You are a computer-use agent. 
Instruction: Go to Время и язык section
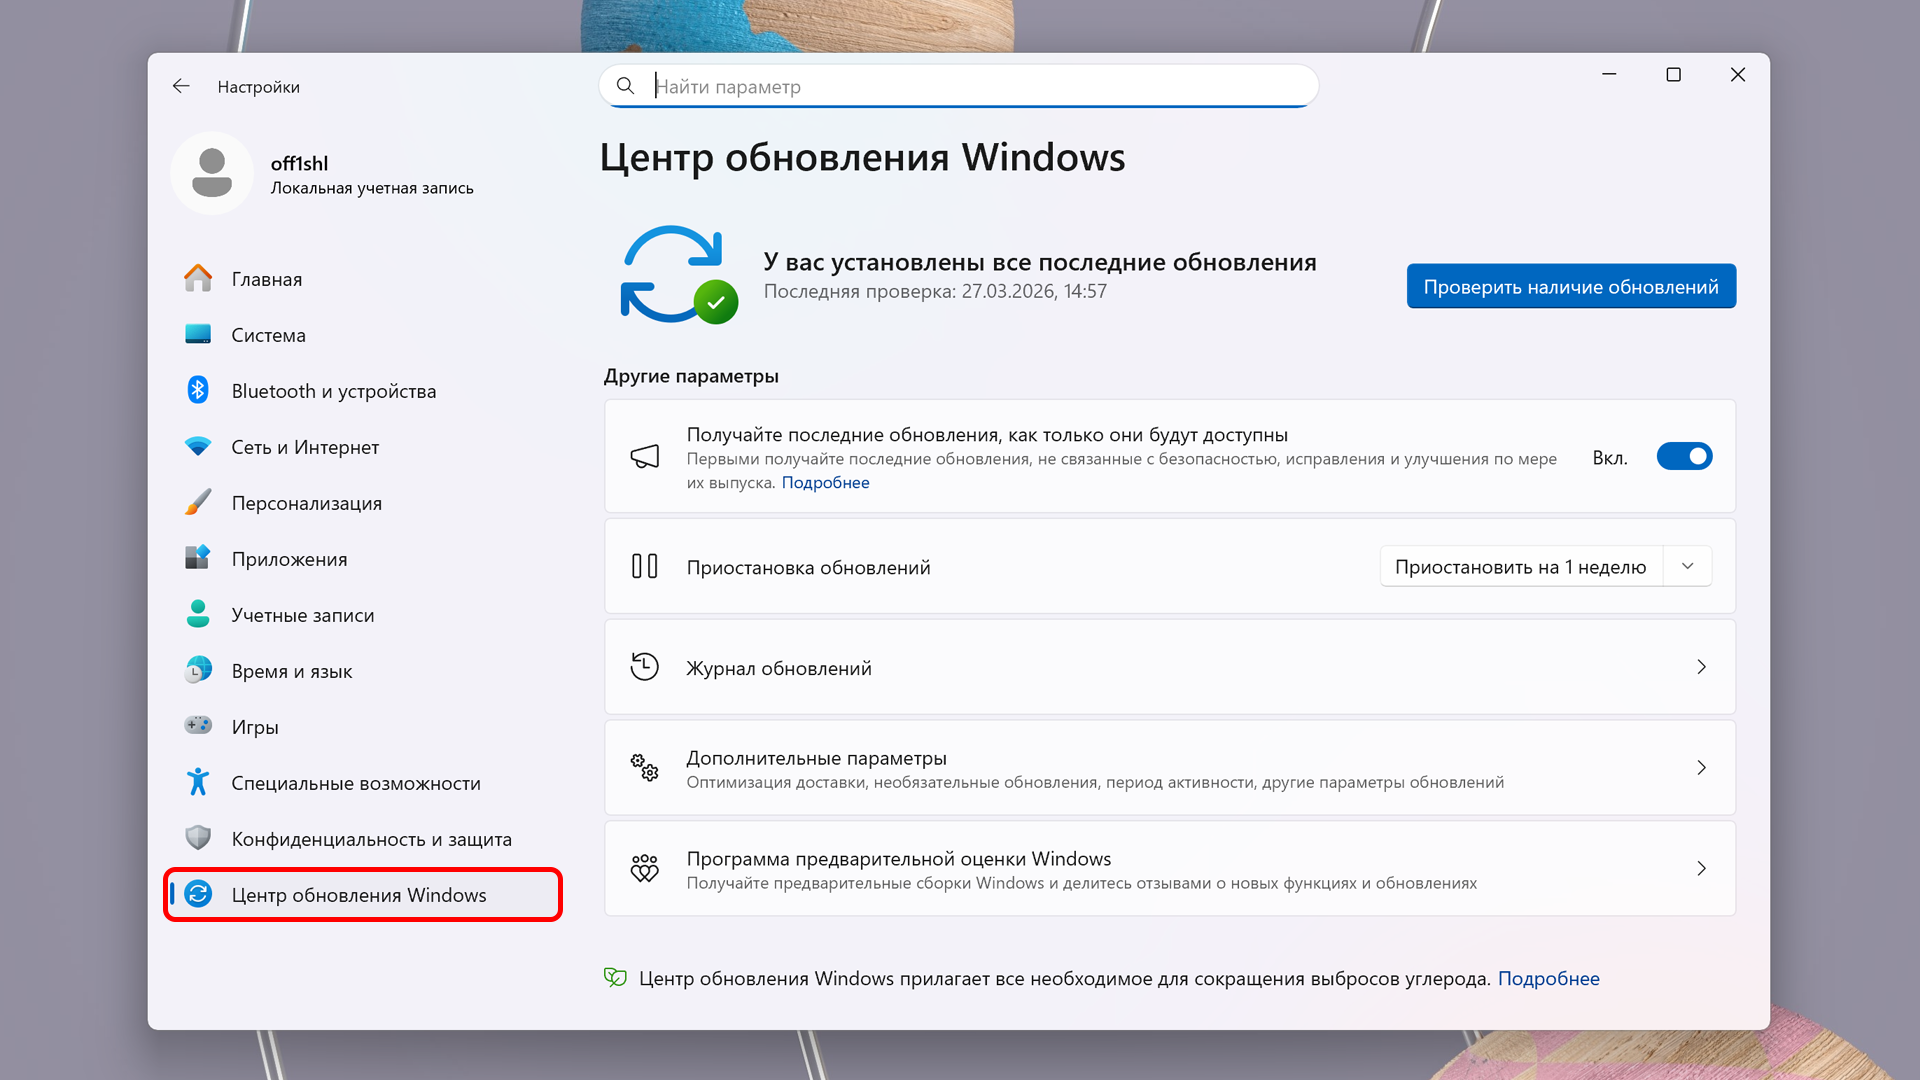[x=291, y=671]
